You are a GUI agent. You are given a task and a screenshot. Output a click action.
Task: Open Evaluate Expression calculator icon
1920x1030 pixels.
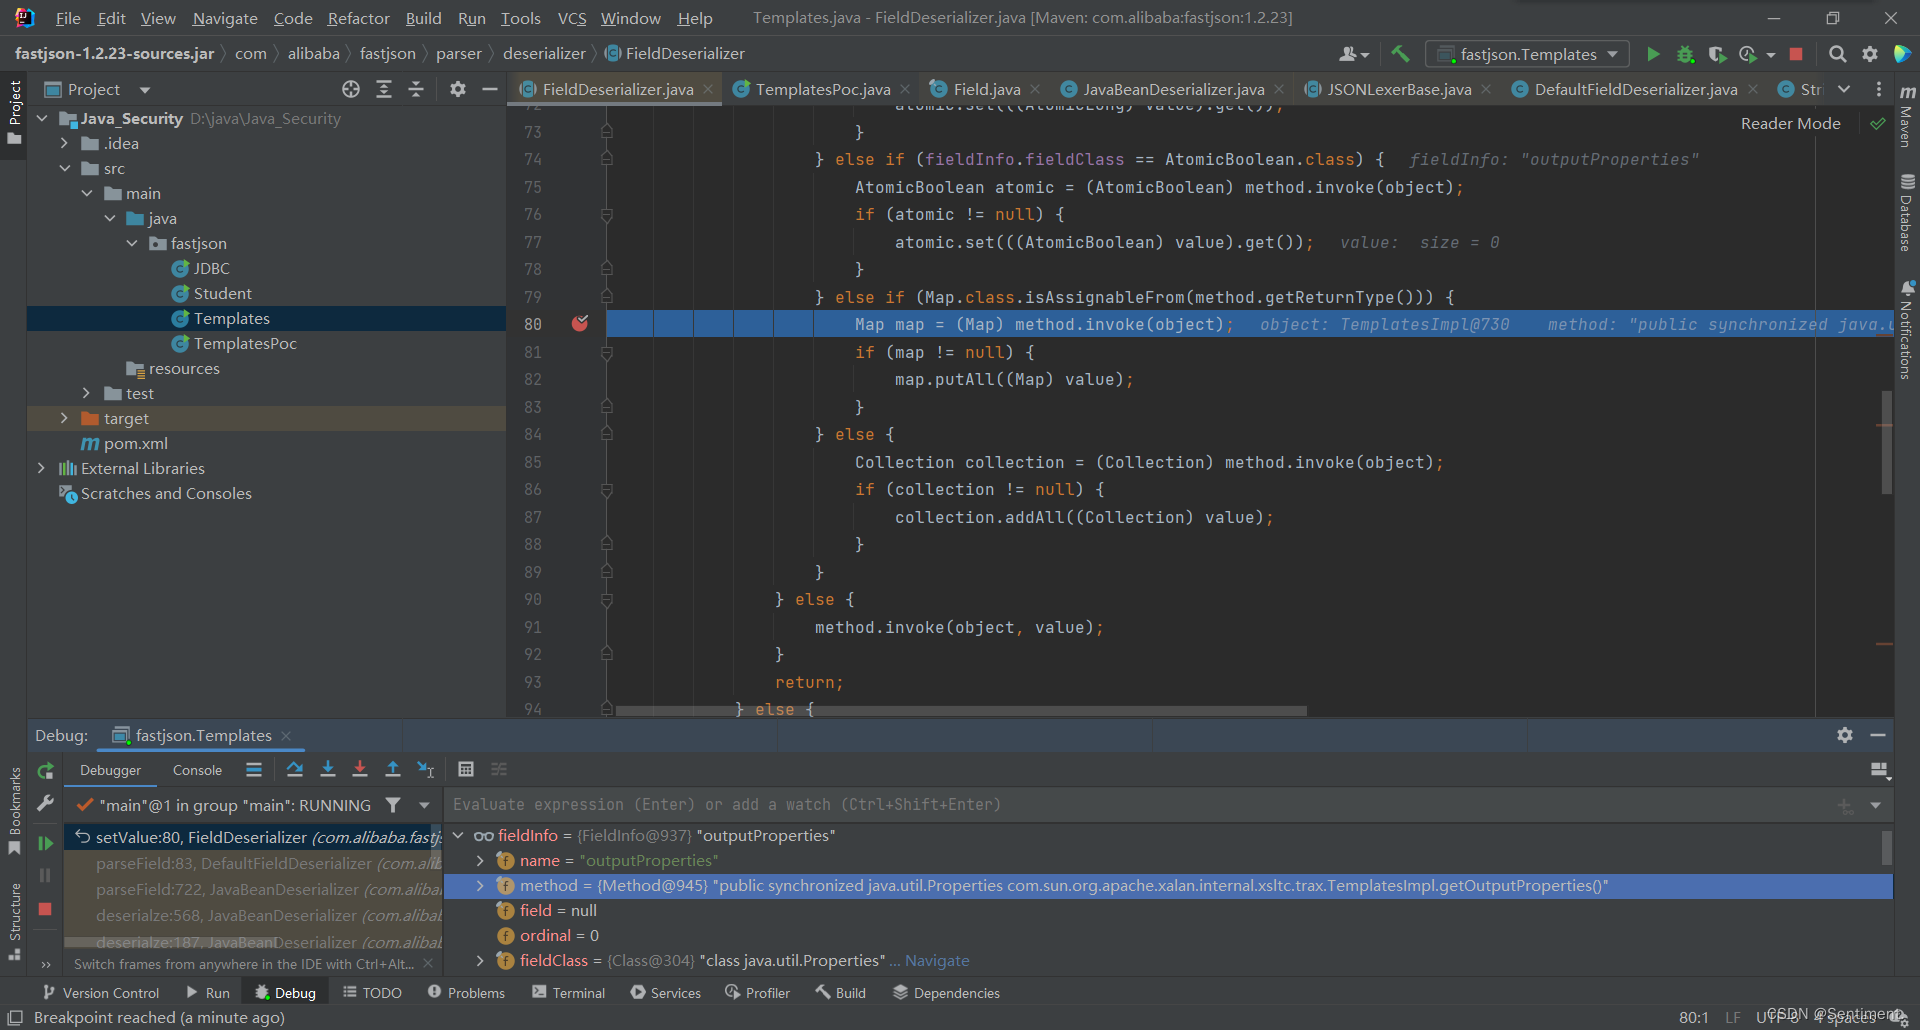pyautogui.click(x=465, y=769)
